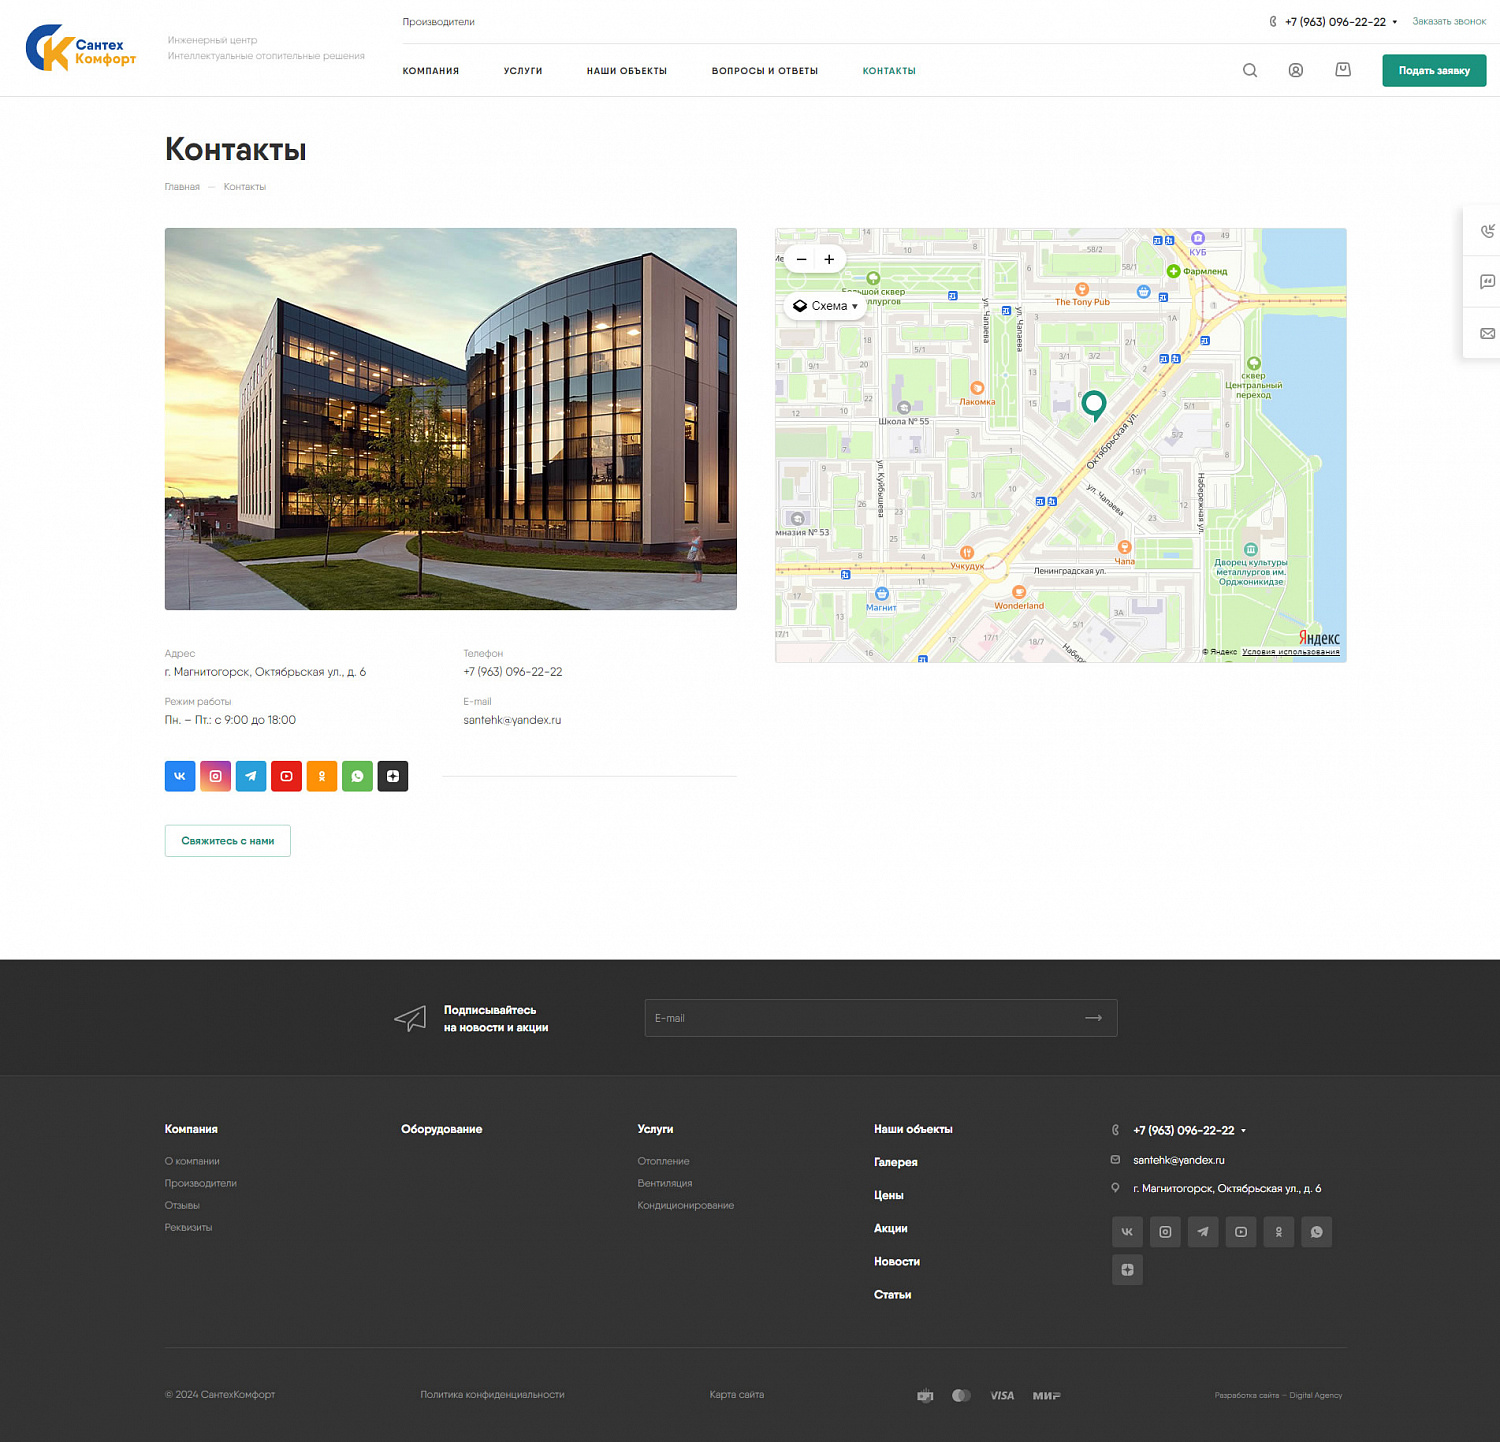Open the orange Odnoklassniki social icon
This screenshot has height=1442, width=1500.
tap(322, 776)
